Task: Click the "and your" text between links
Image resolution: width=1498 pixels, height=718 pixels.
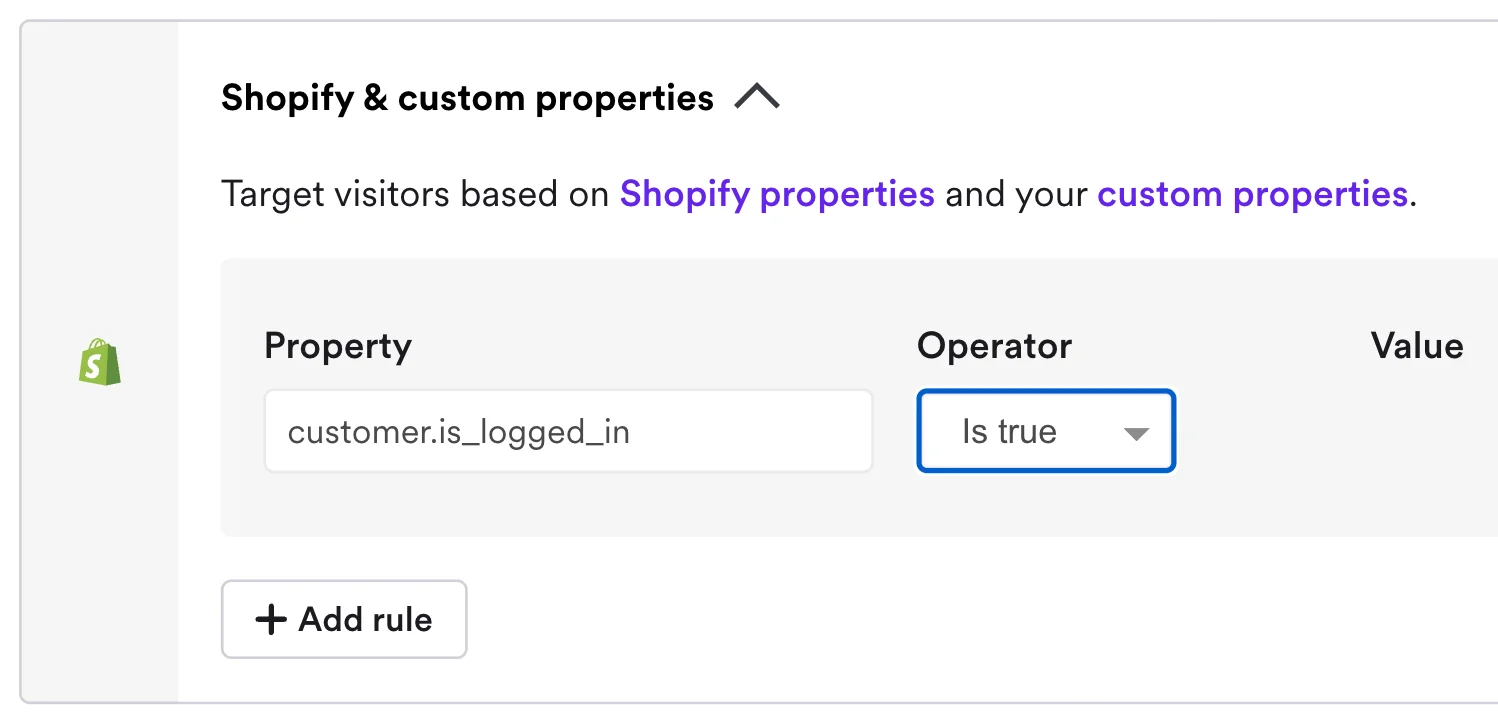Action: click(1015, 194)
